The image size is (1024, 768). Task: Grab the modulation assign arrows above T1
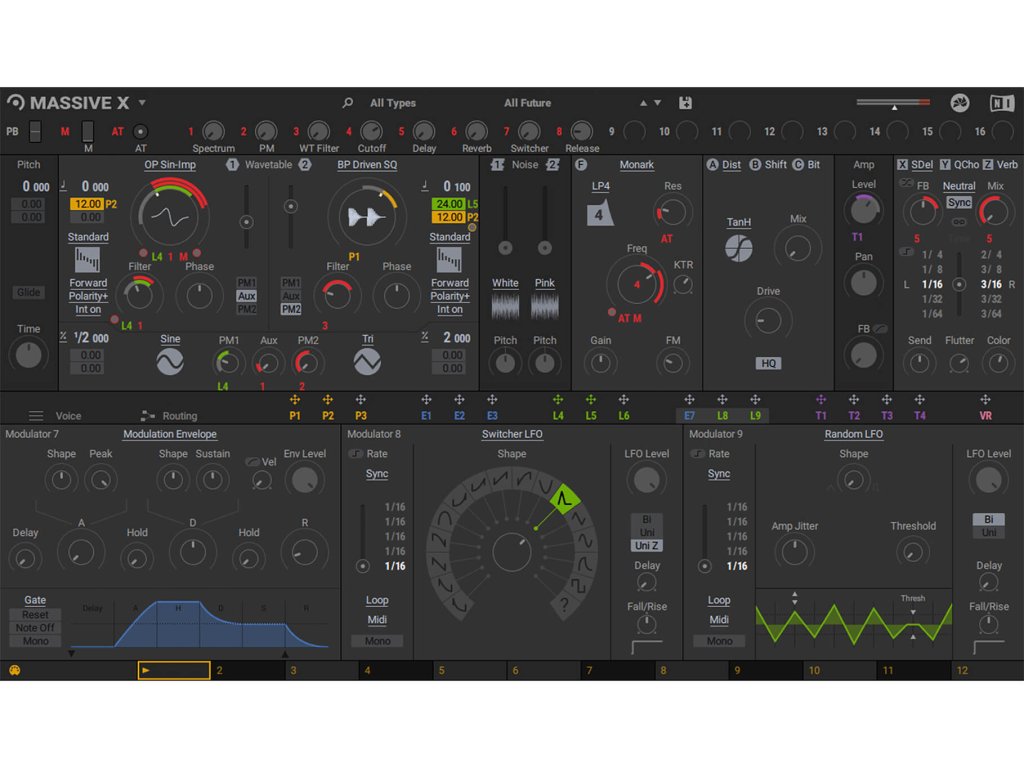pos(821,400)
